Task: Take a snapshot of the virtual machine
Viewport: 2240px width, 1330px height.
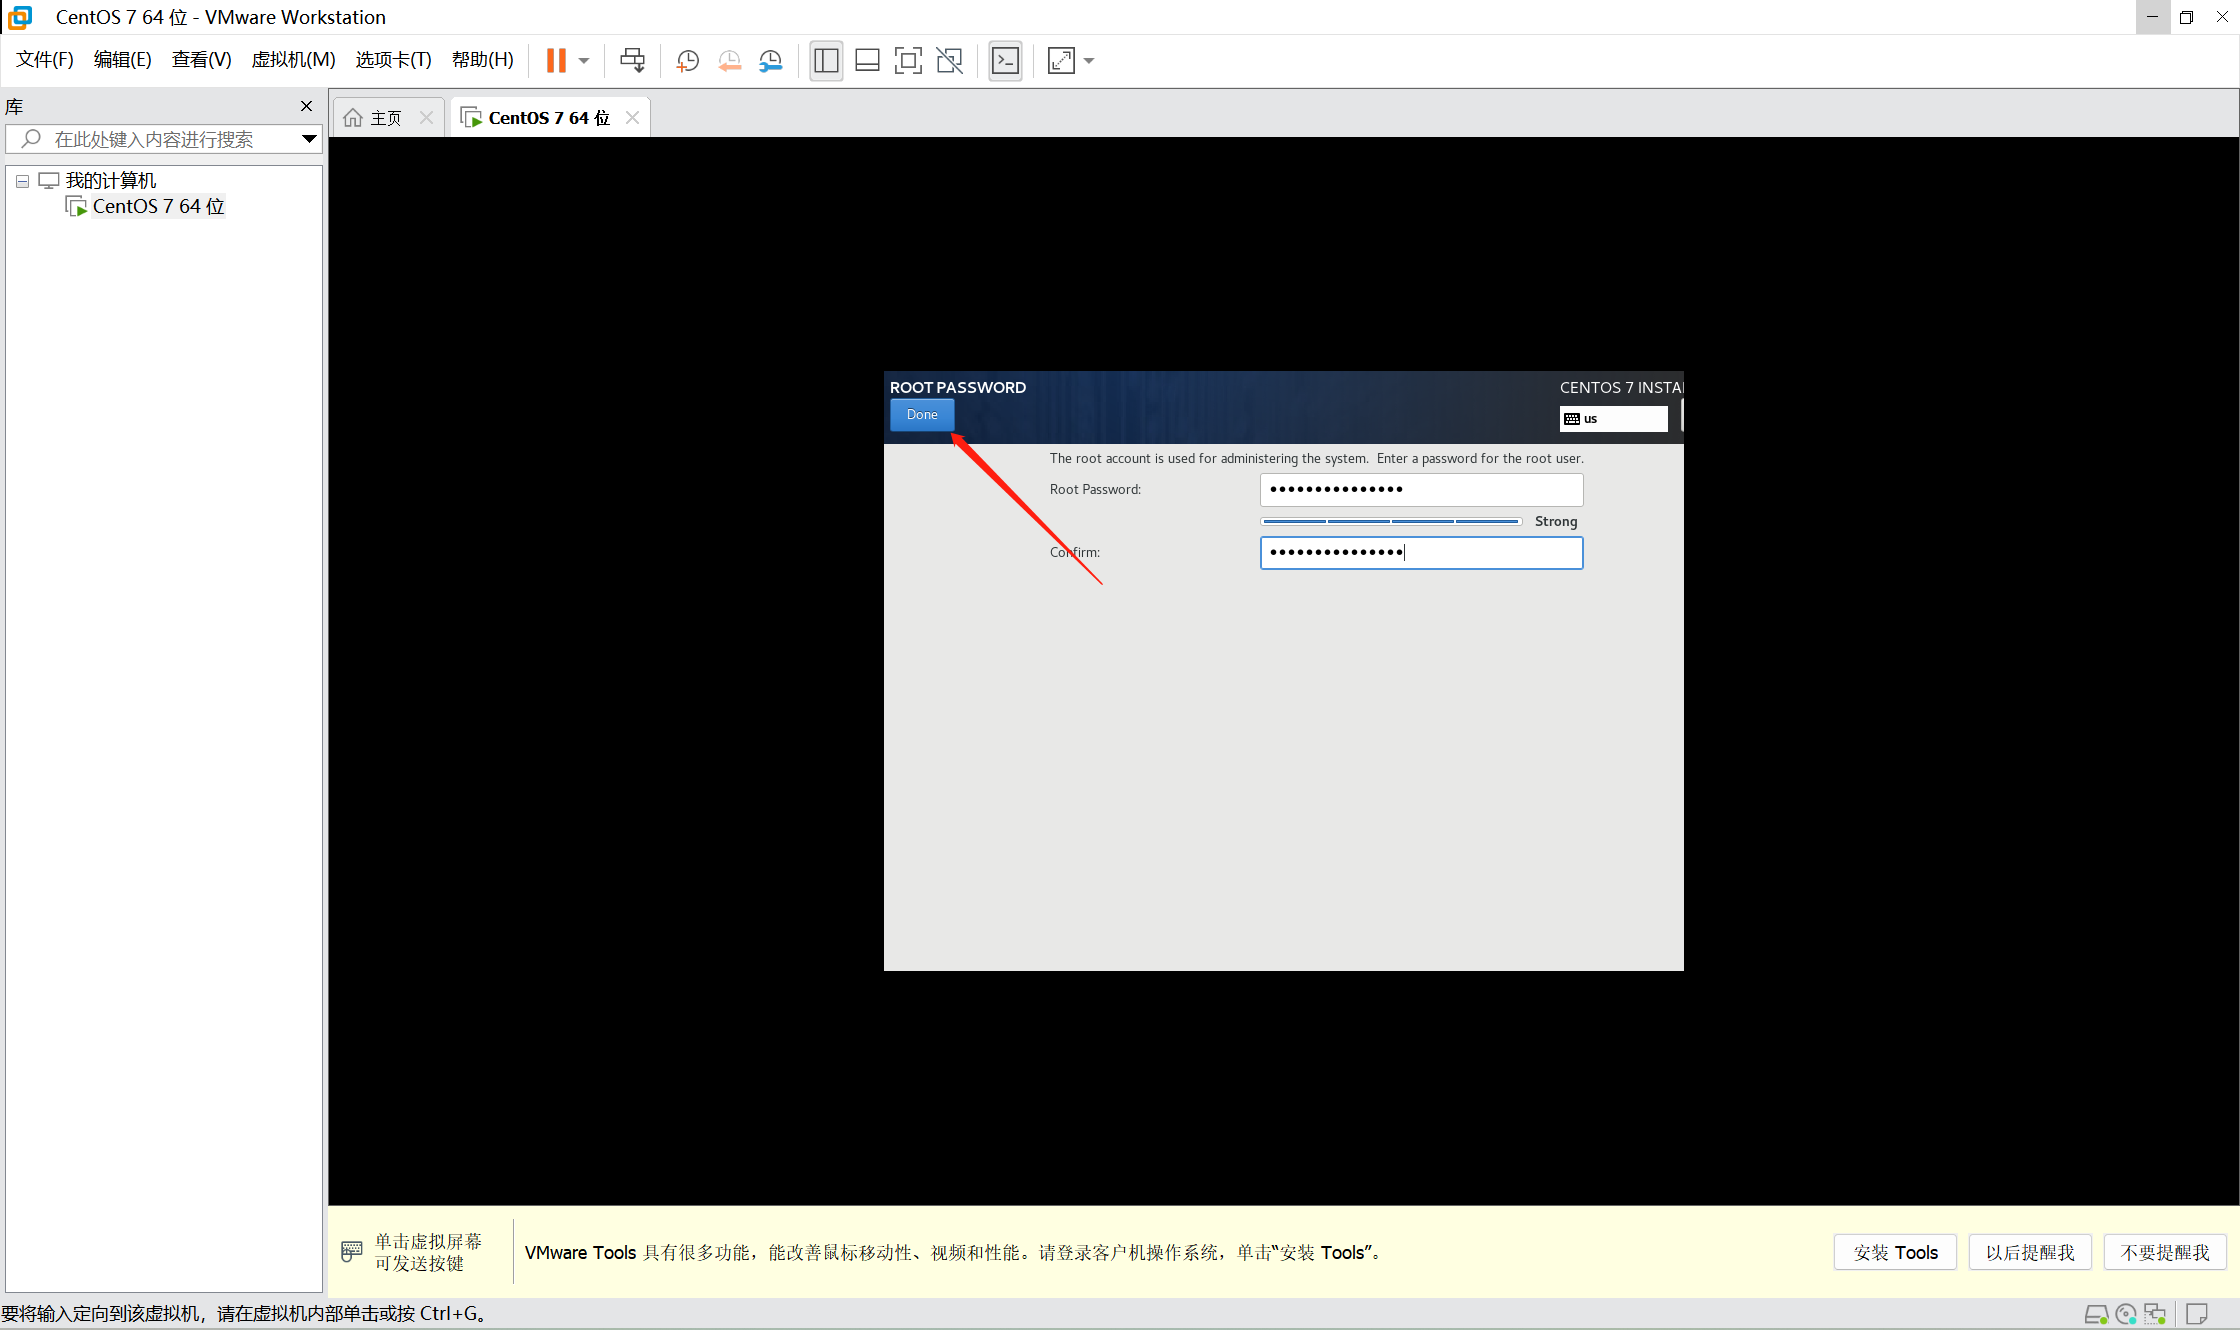Action: pos(687,60)
